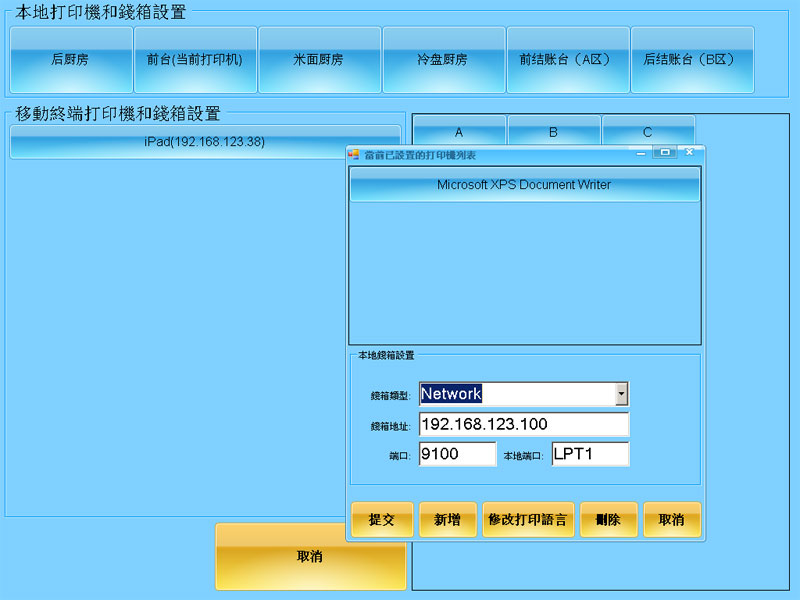Screen dimensions: 800x600
Task: Select 后结账台（B区） checkout printer
Action: [691, 60]
